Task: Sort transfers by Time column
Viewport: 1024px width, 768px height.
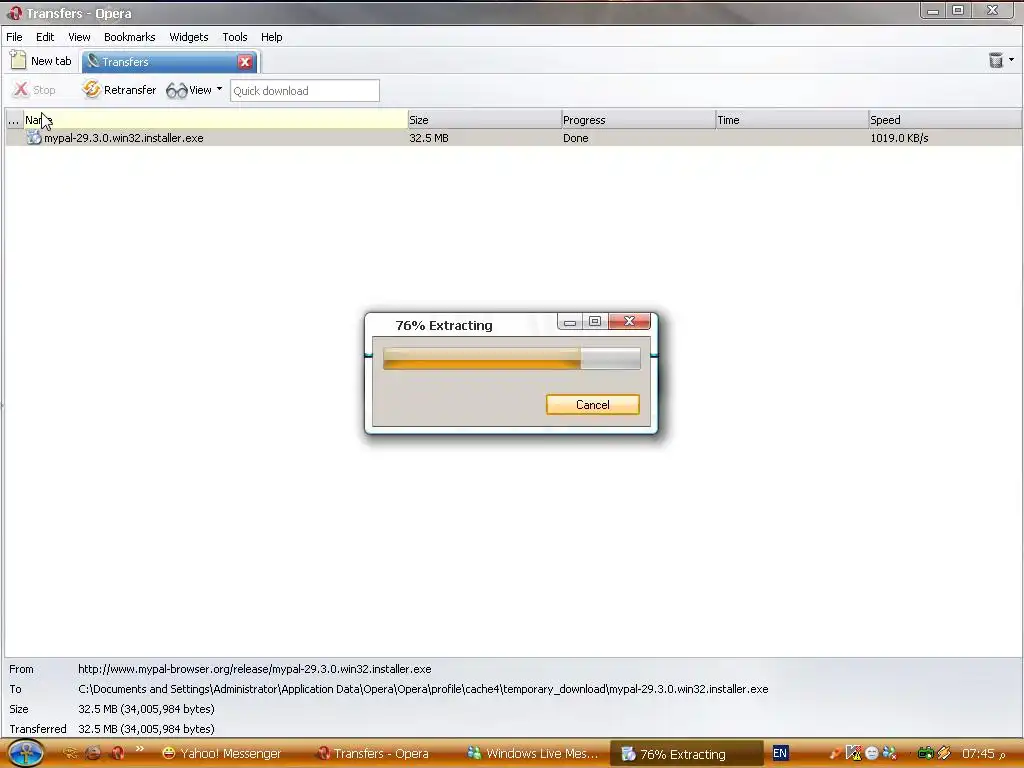Action: (792, 120)
